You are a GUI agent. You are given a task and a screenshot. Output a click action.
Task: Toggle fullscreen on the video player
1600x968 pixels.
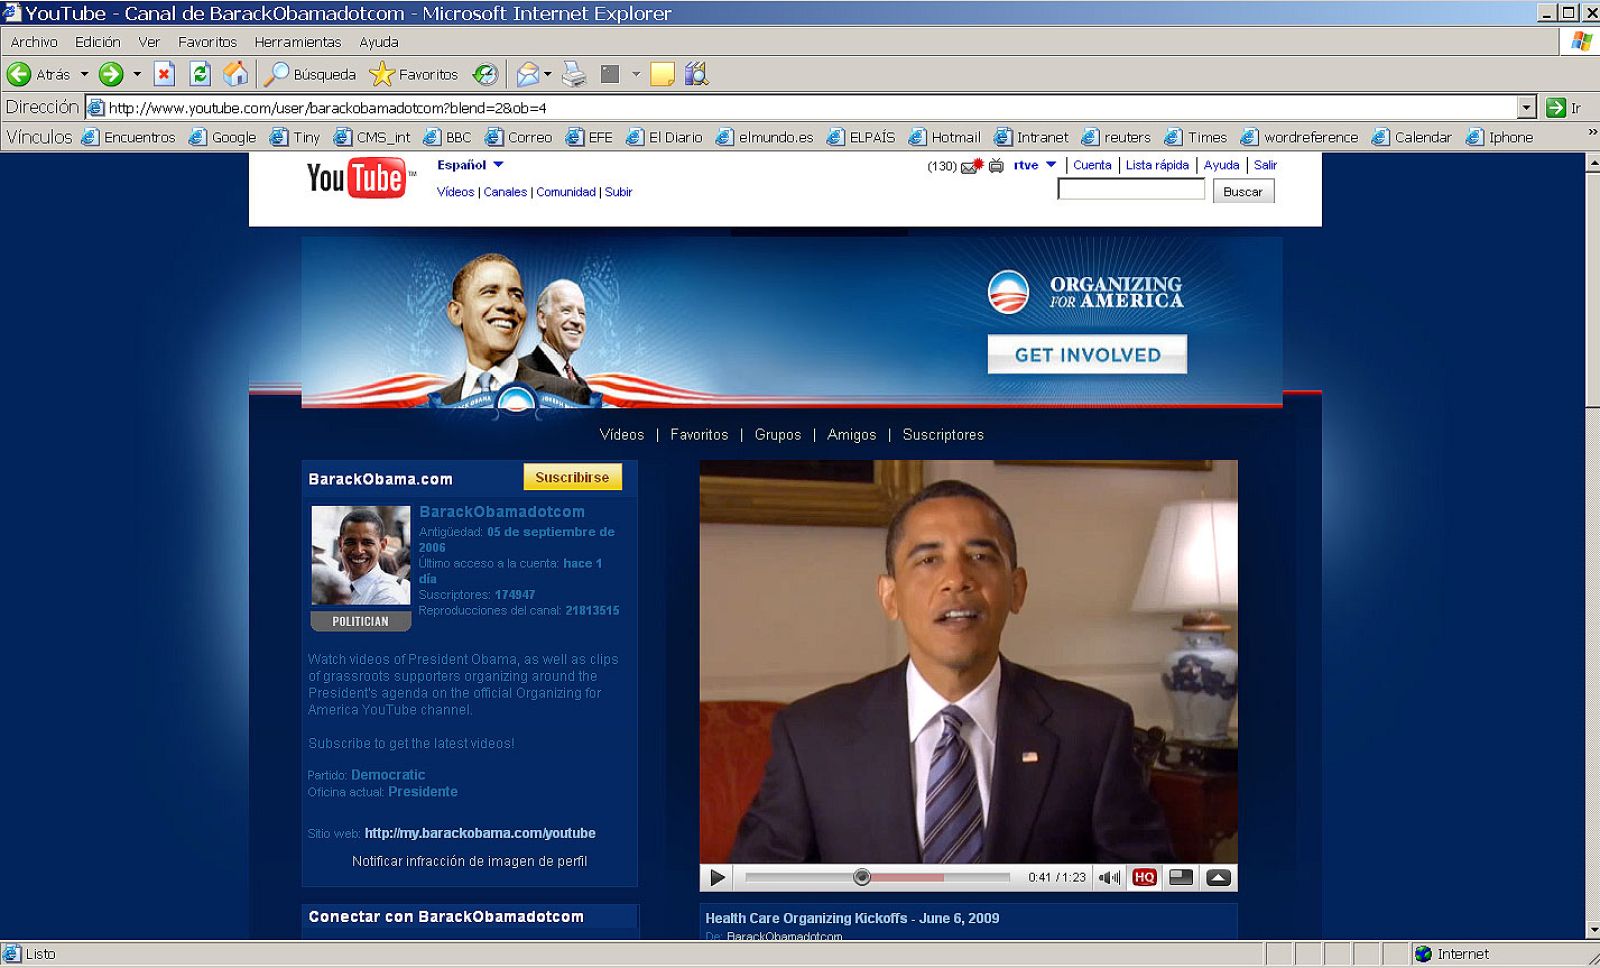click(1218, 877)
